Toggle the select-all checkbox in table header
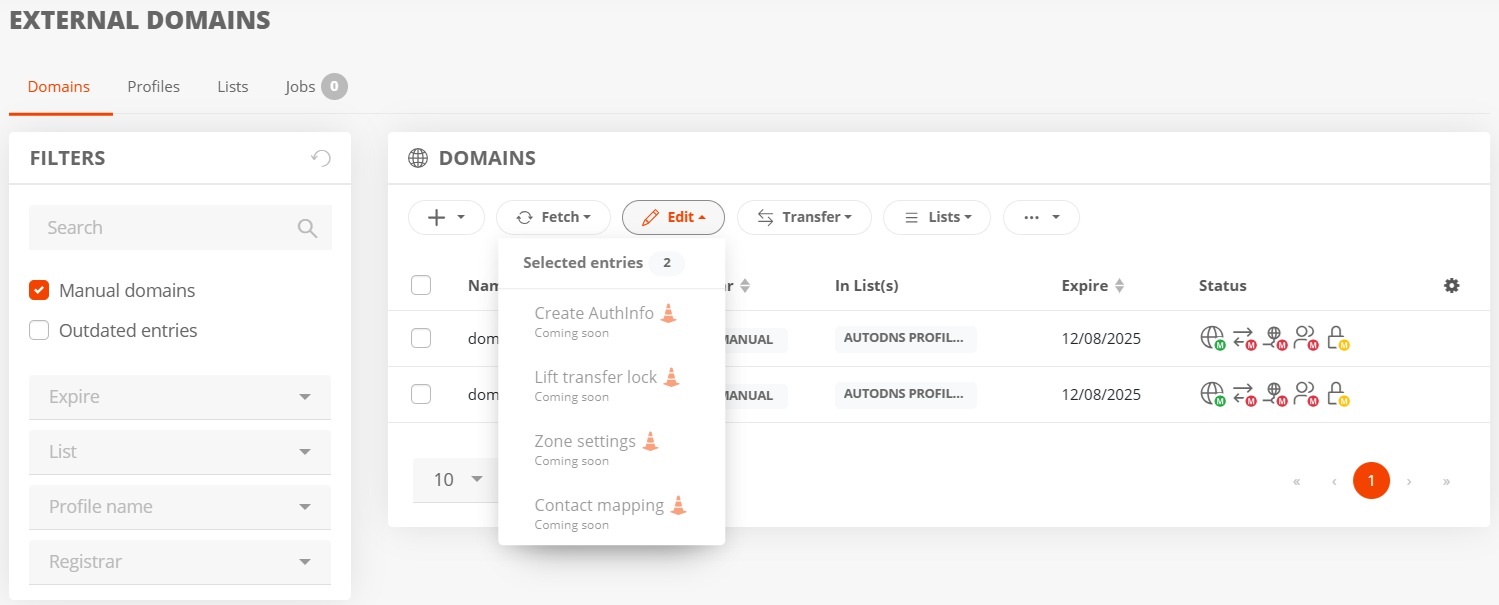Image resolution: width=1499 pixels, height=605 pixels. 421,286
